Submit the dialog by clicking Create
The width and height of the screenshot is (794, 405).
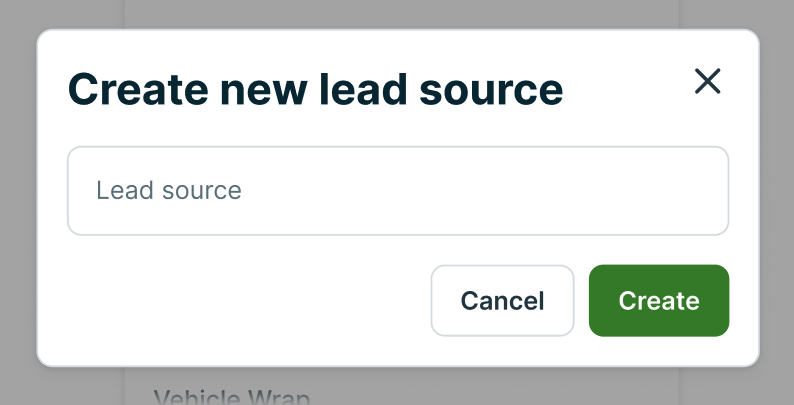pyautogui.click(x=658, y=301)
